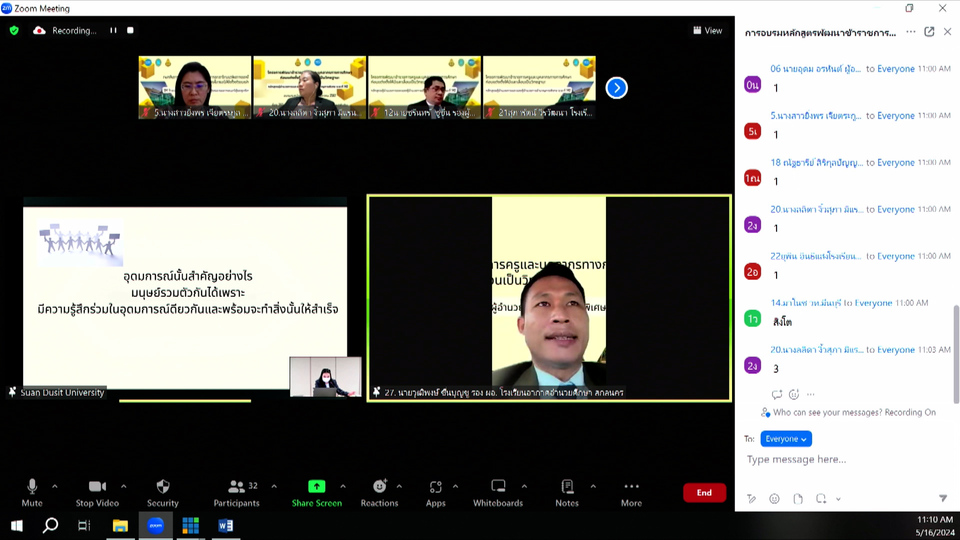Open the Security shield menu
This screenshot has width=960, height=540.
162,493
